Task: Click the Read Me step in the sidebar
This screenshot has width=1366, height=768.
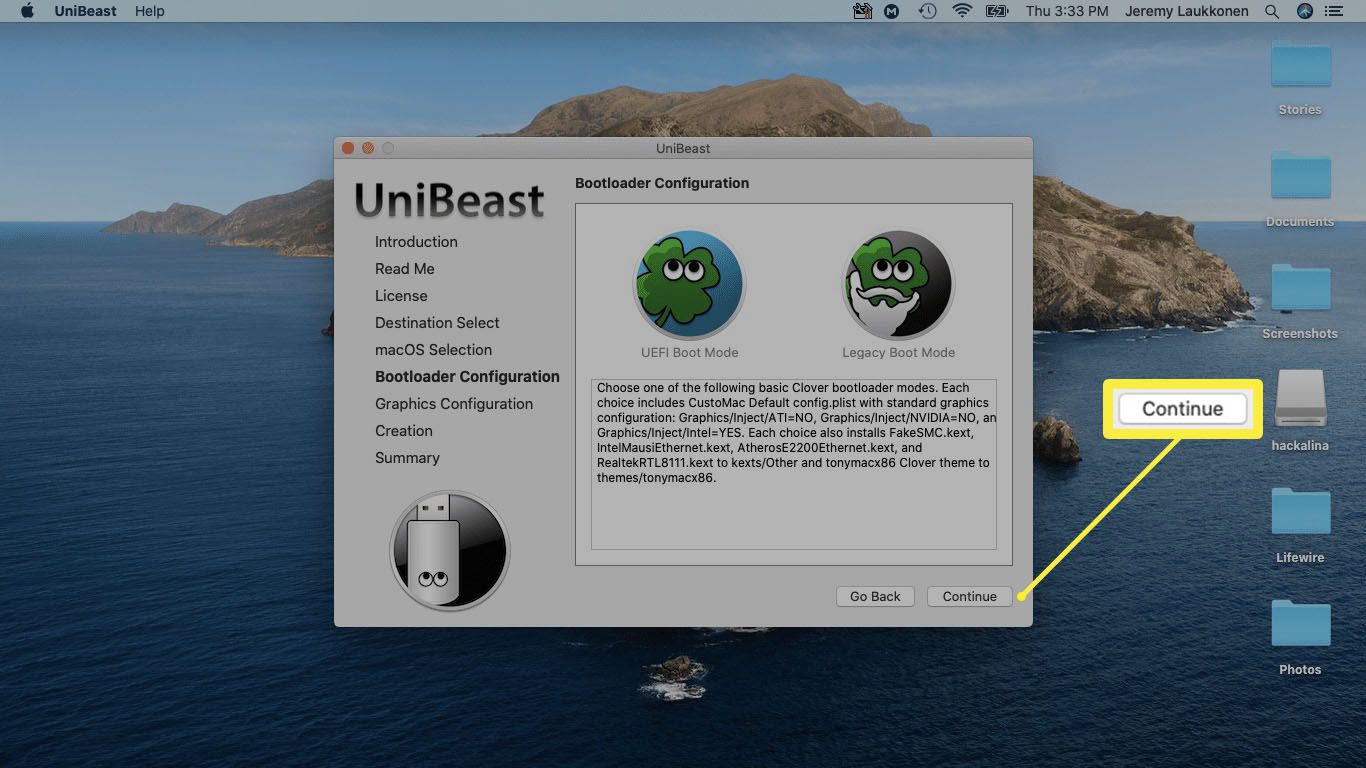Action: [x=404, y=269]
